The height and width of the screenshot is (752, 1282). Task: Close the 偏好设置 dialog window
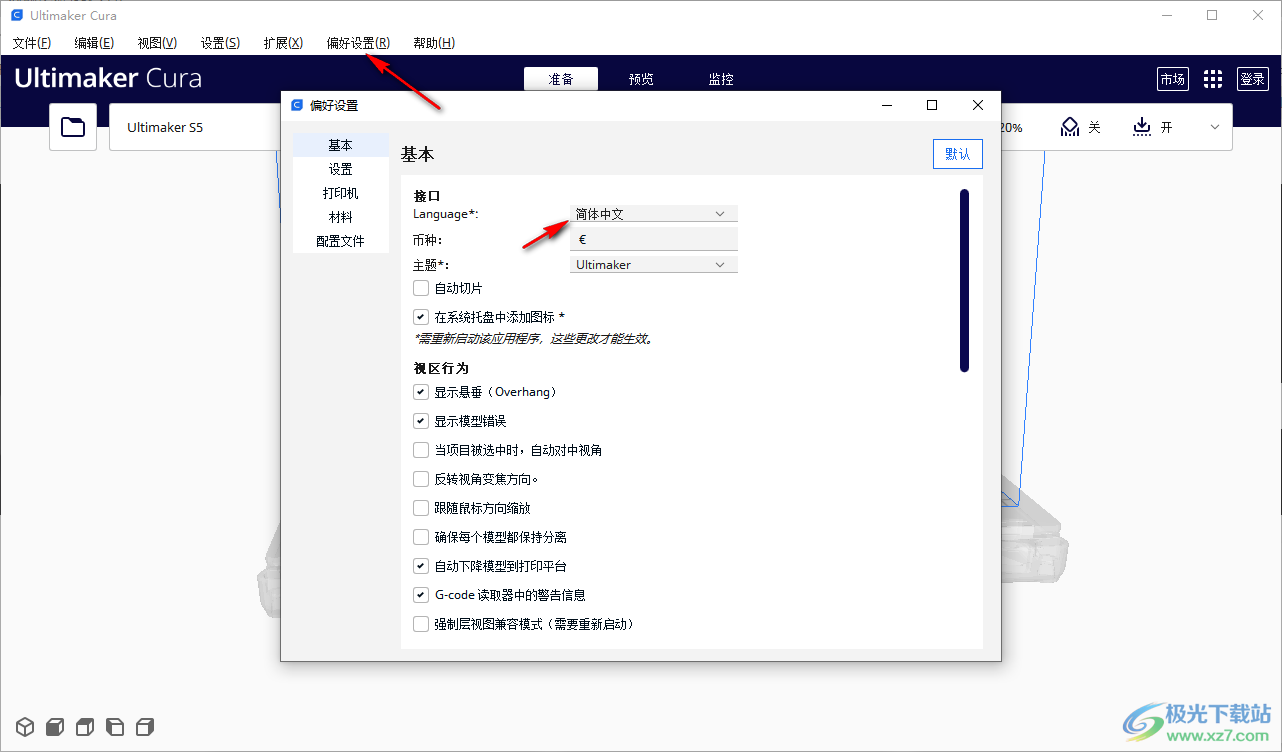(978, 105)
